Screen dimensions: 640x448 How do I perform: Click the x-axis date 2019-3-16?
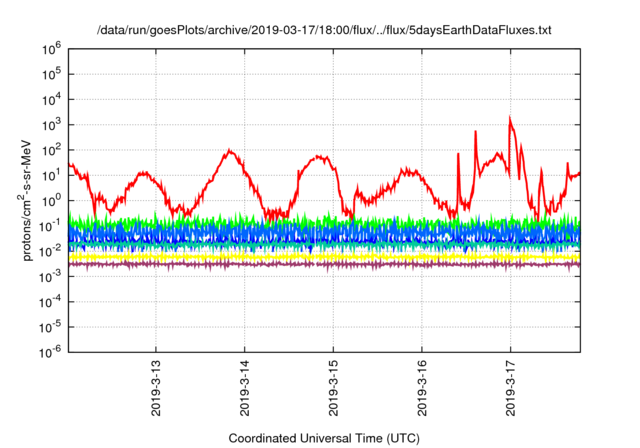[422, 388]
